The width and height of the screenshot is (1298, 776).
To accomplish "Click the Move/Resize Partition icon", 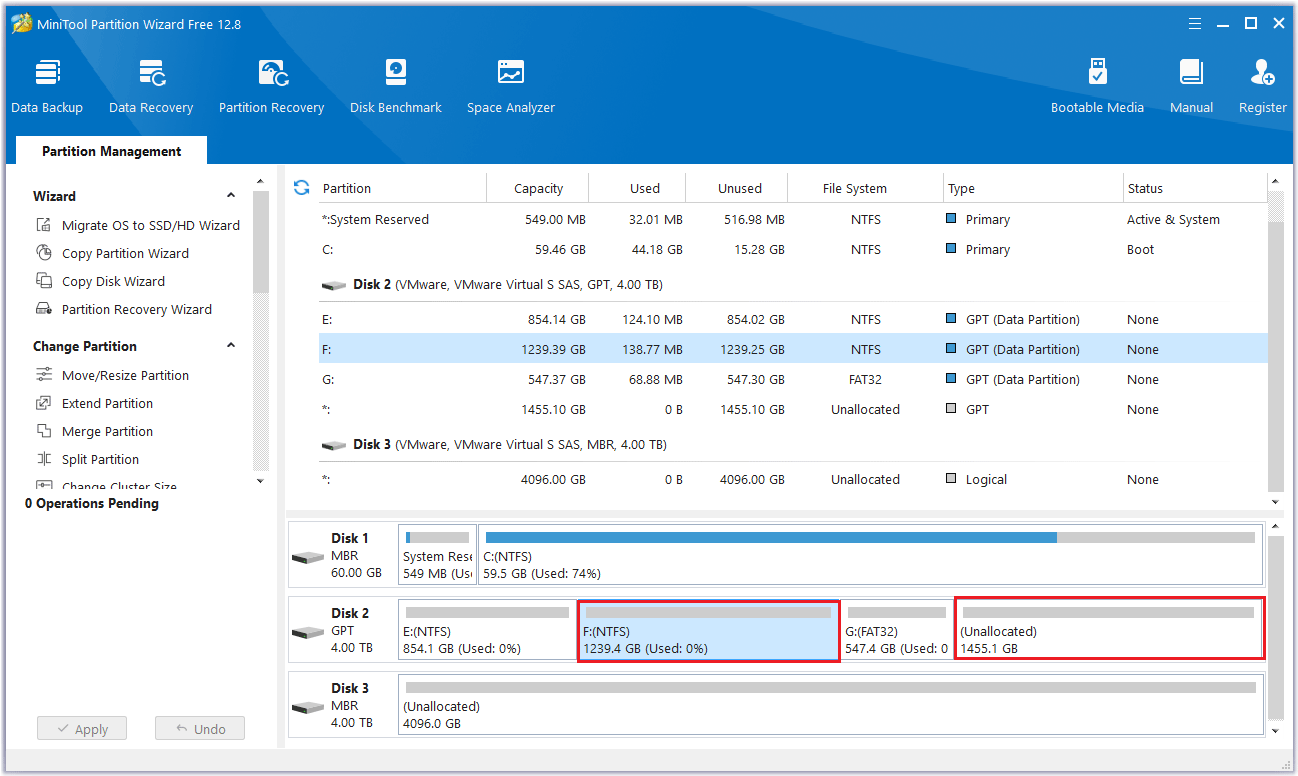I will pyautogui.click(x=44, y=375).
